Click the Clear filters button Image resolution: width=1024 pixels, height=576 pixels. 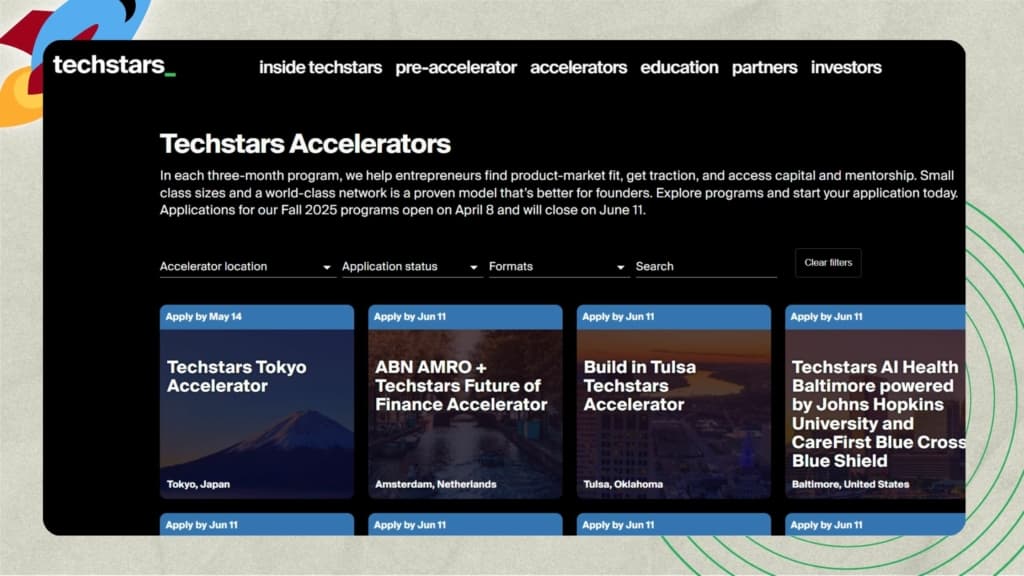point(828,263)
